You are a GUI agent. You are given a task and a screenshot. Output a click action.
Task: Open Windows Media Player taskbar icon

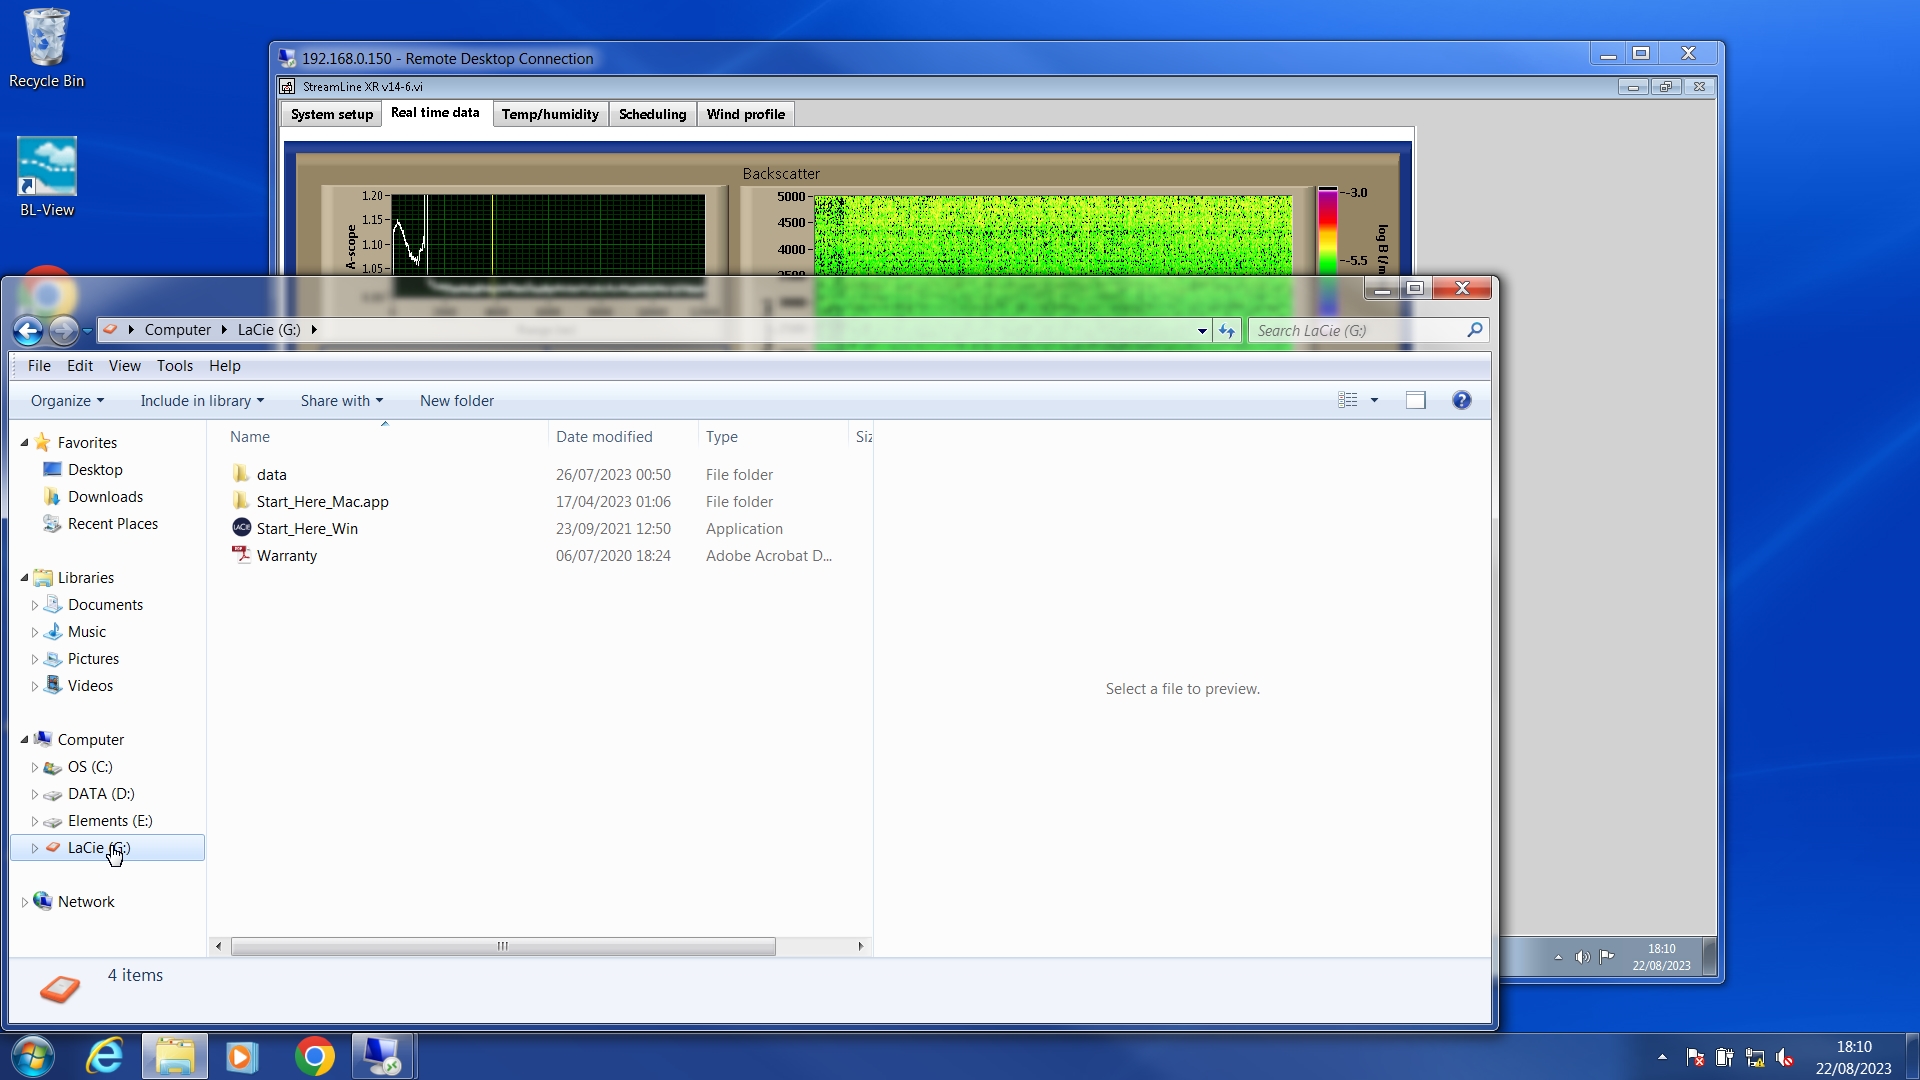(241, 1056)
